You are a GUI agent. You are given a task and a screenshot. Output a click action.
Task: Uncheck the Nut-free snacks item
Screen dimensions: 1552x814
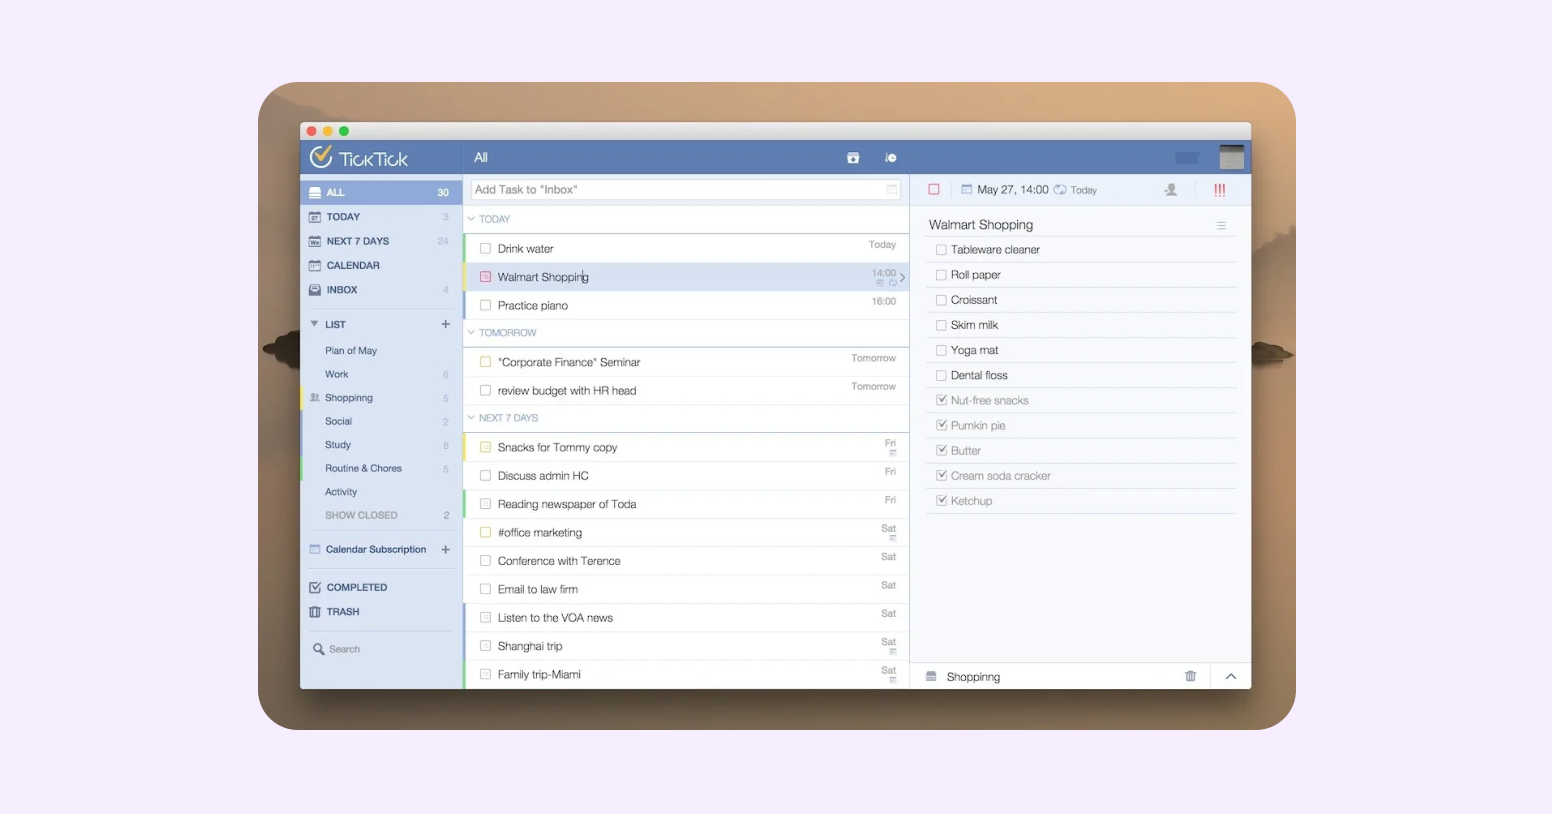point(941,400)
